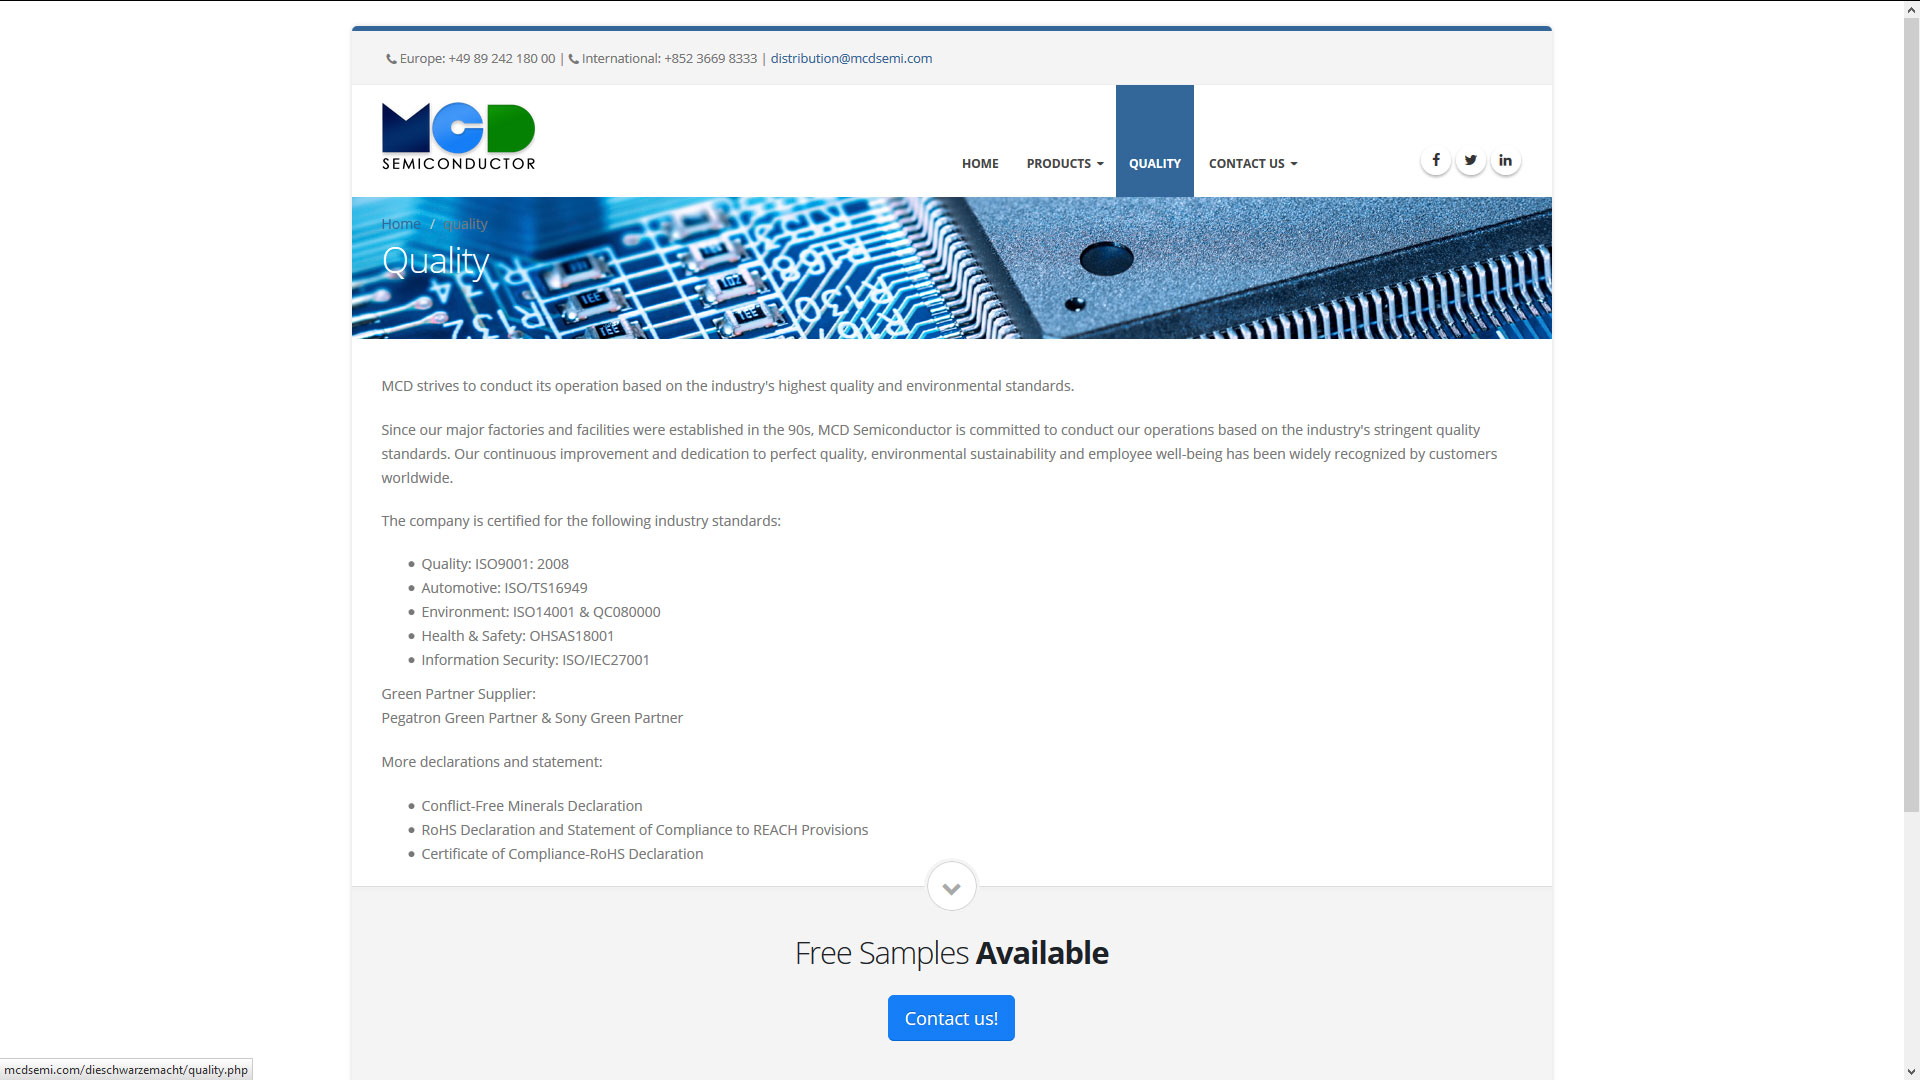Click the International phone number icon
Screen dimensions: 1920x1080
(574, 59)
